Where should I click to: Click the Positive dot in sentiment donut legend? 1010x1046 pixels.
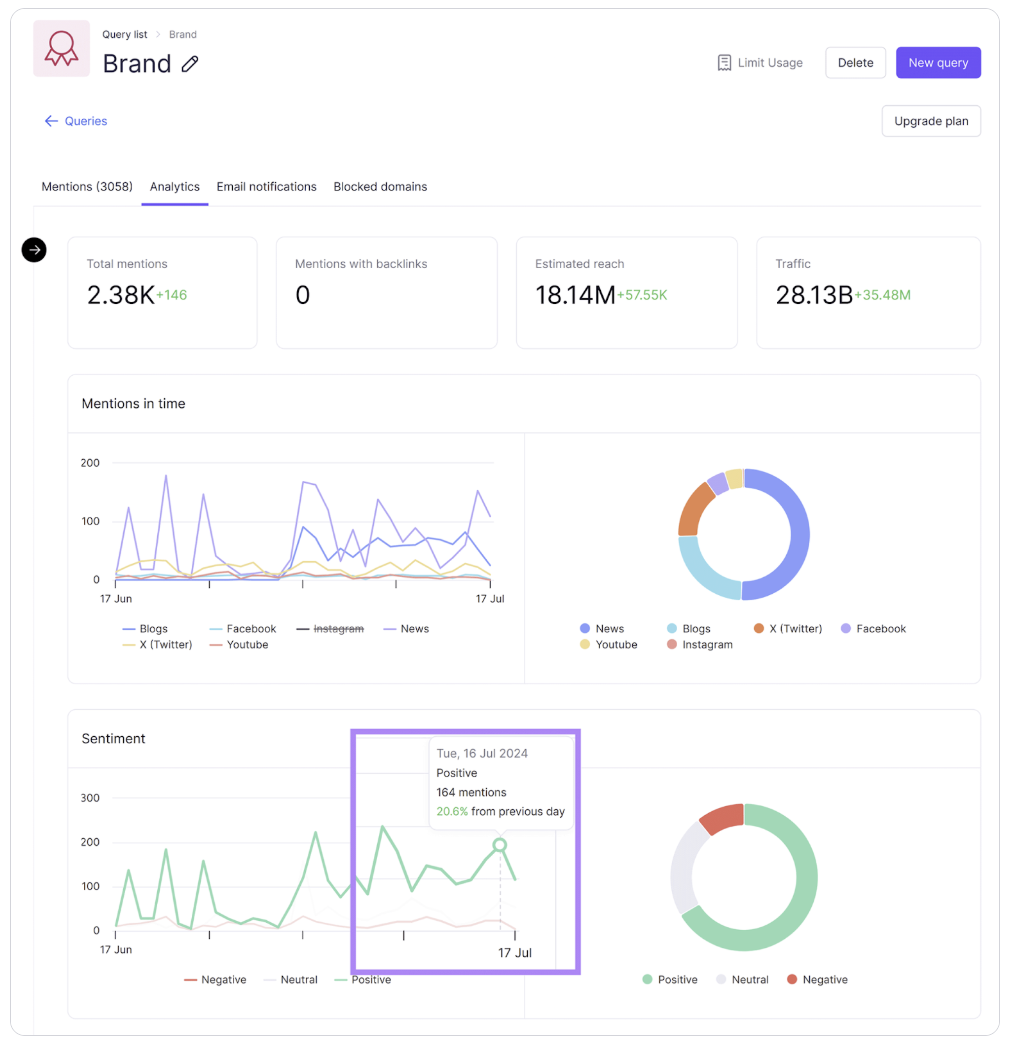click(647, 980)
